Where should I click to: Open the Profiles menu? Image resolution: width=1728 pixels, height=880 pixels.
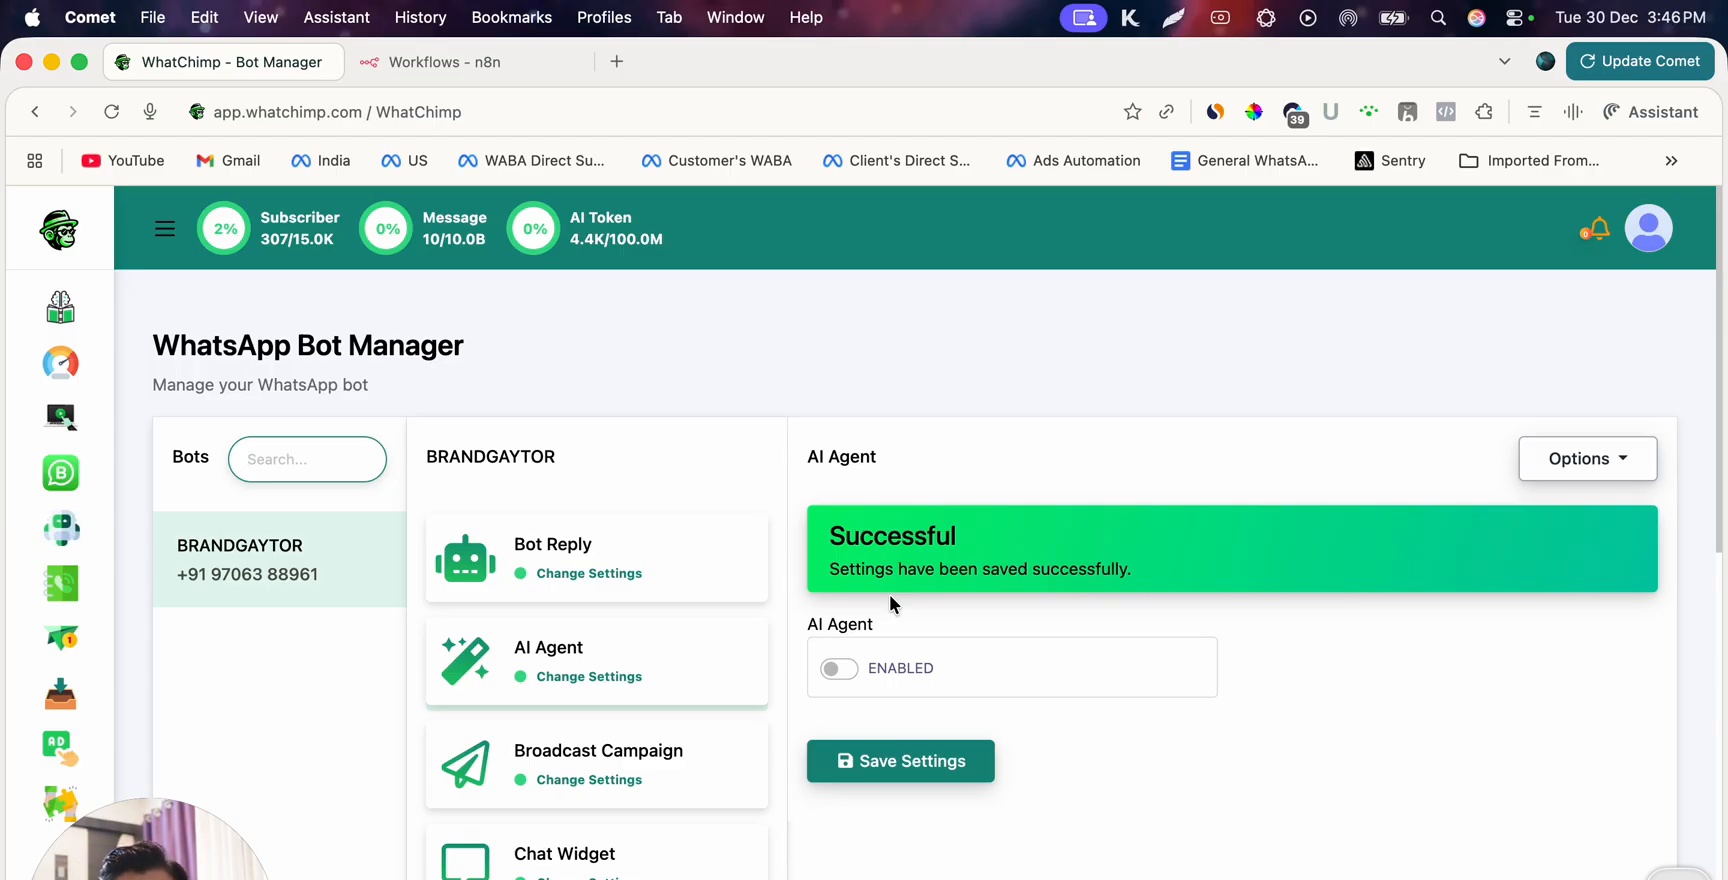click(604, 17)
